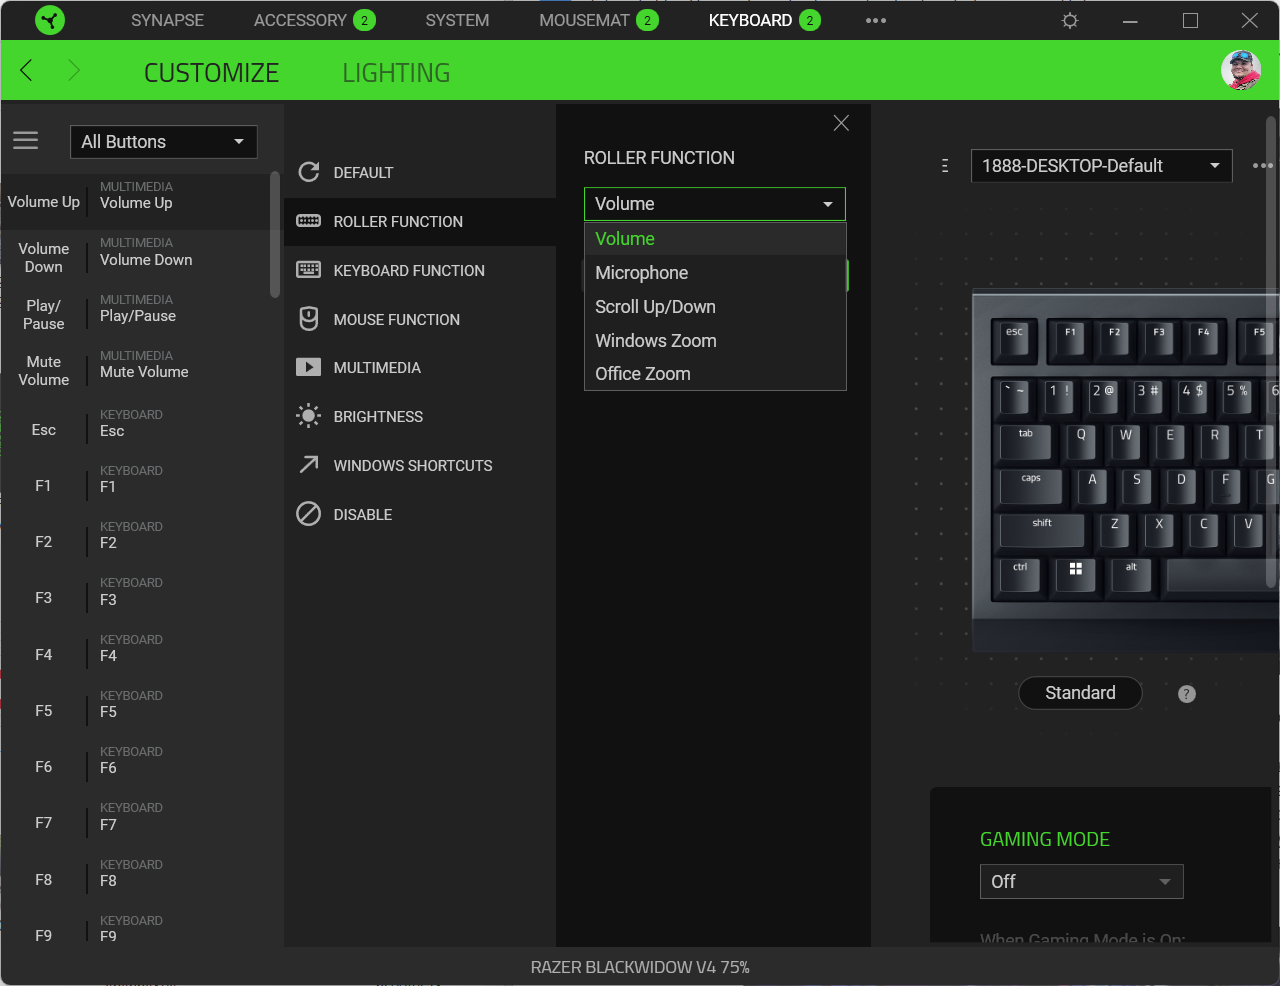Viewport: 1280px width, 986px height.
Task: Select the shift key on keyboard image
Action: 1042,531
